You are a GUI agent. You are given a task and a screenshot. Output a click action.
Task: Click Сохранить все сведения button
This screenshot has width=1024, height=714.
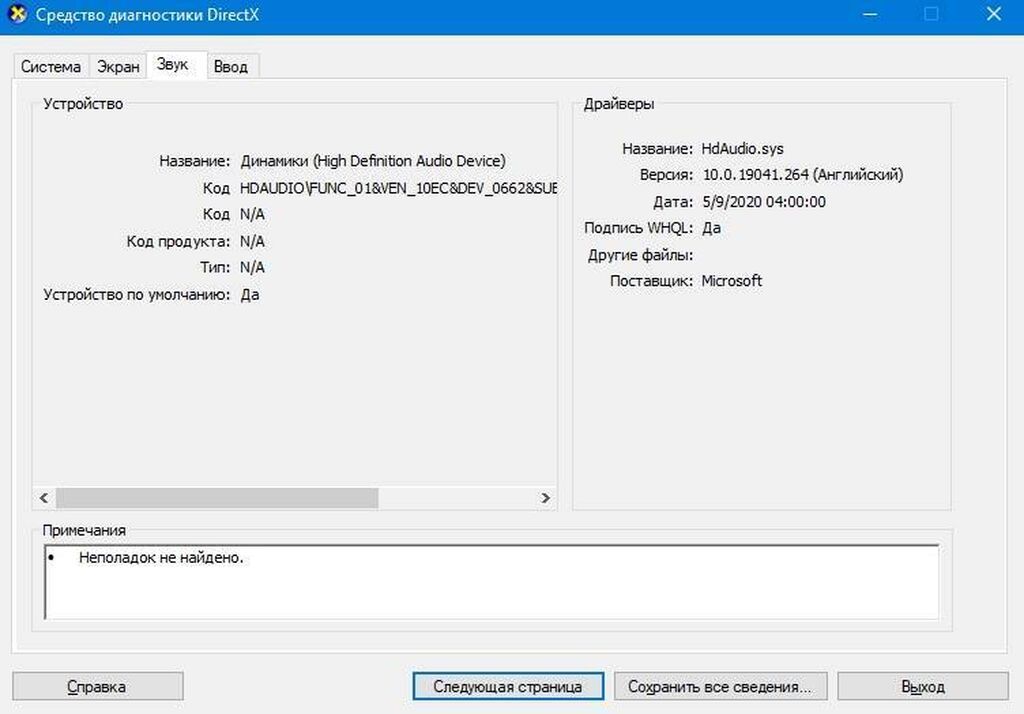coord(720,687)
